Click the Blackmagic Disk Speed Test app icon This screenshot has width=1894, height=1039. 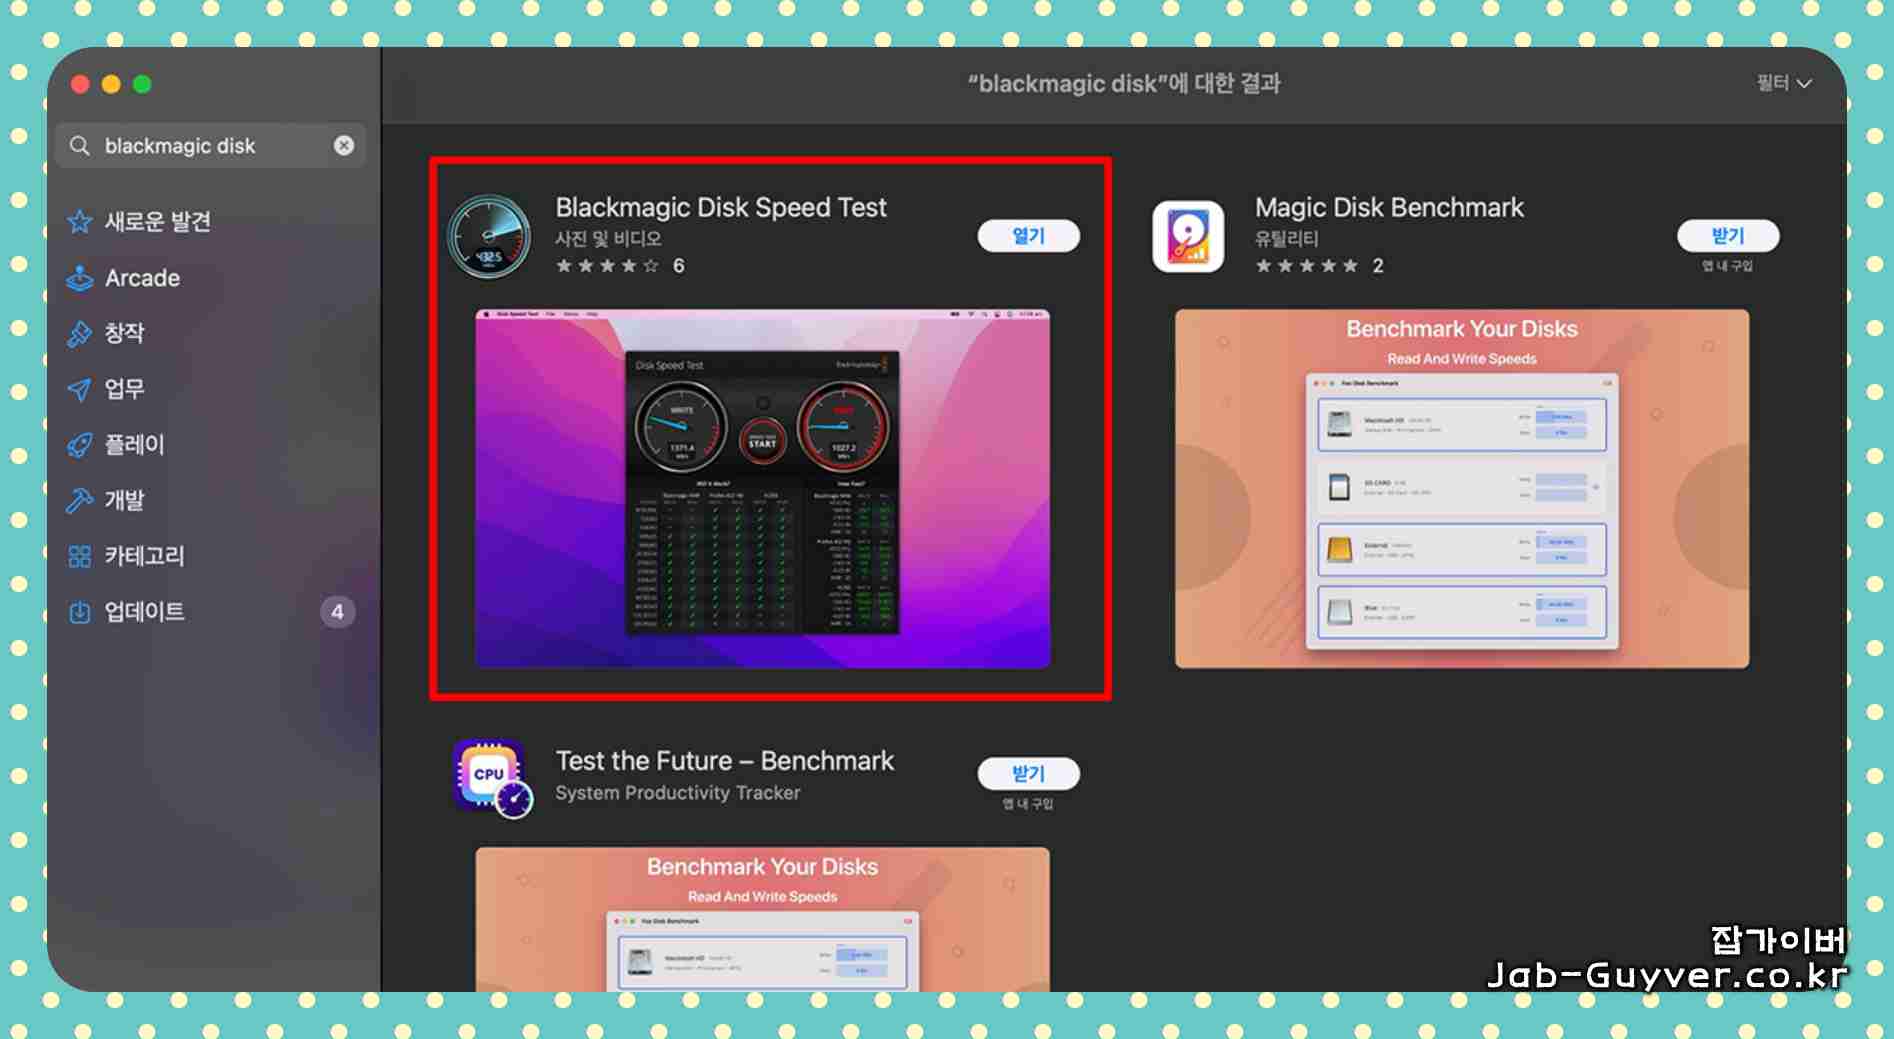489,237
